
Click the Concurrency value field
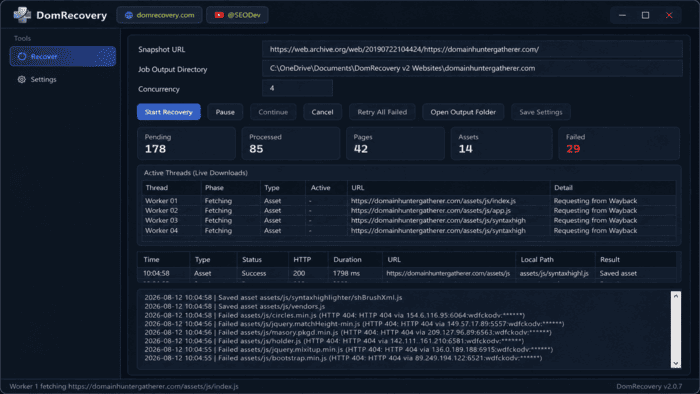point(297,88)
